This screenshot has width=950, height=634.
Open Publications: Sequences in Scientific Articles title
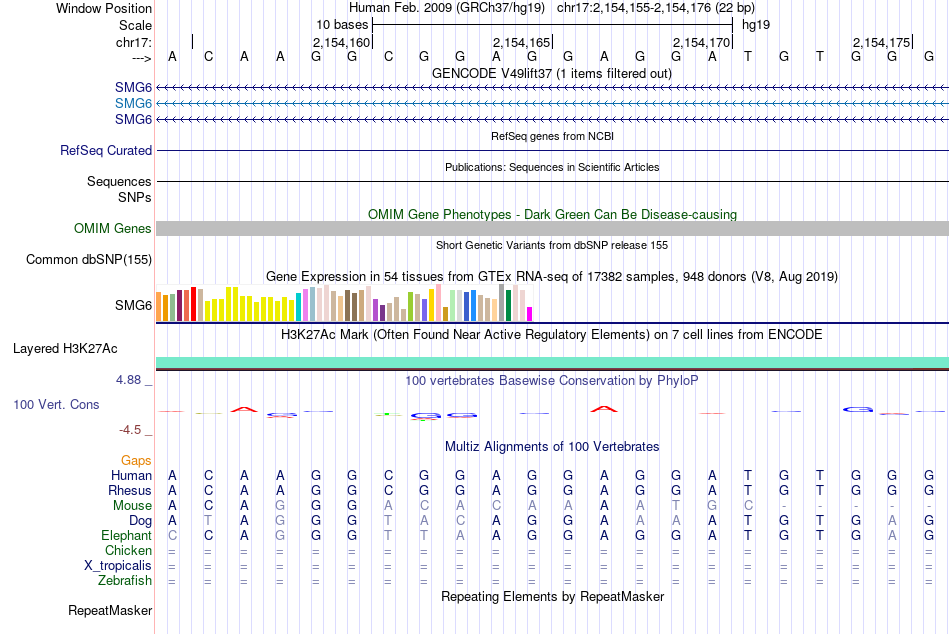point(552,167)
